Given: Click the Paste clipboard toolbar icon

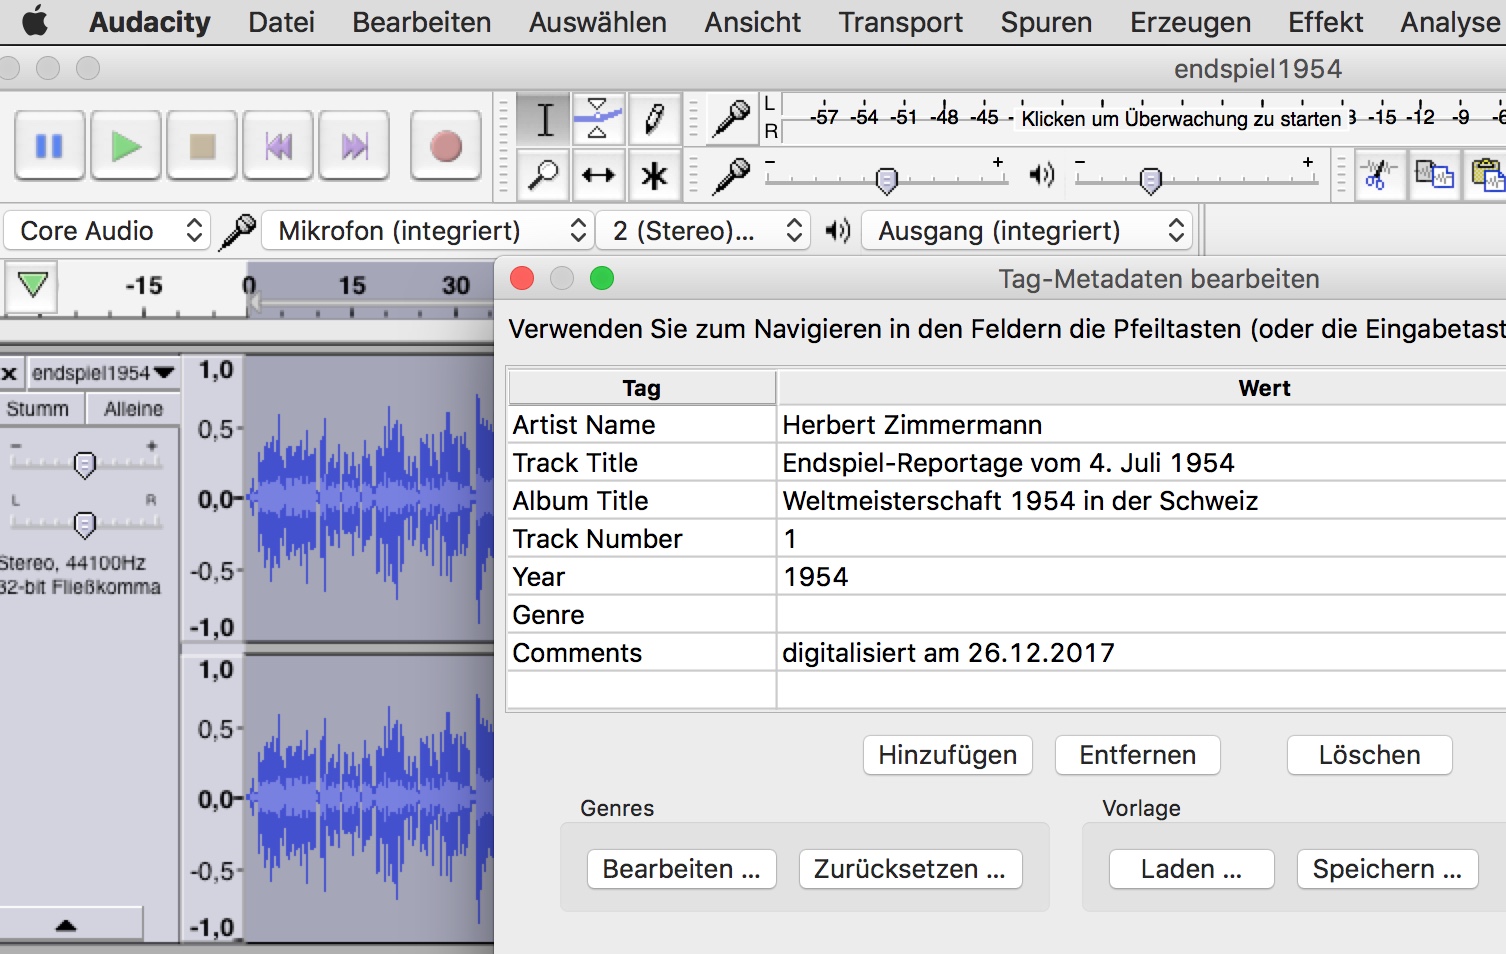Looking at the screenshot, I should (1487, 175).
